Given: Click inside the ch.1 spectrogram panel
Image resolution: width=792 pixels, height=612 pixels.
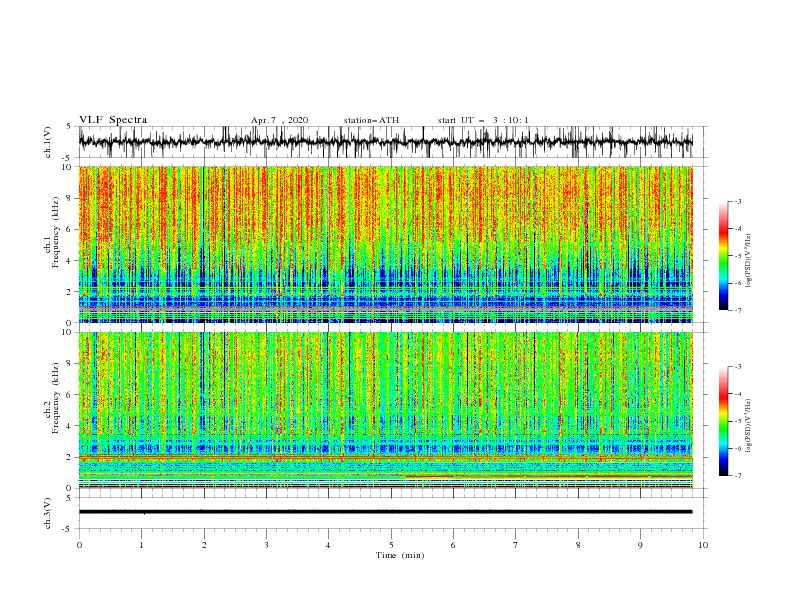Looking at the screenshot, I should coord(385,244).
